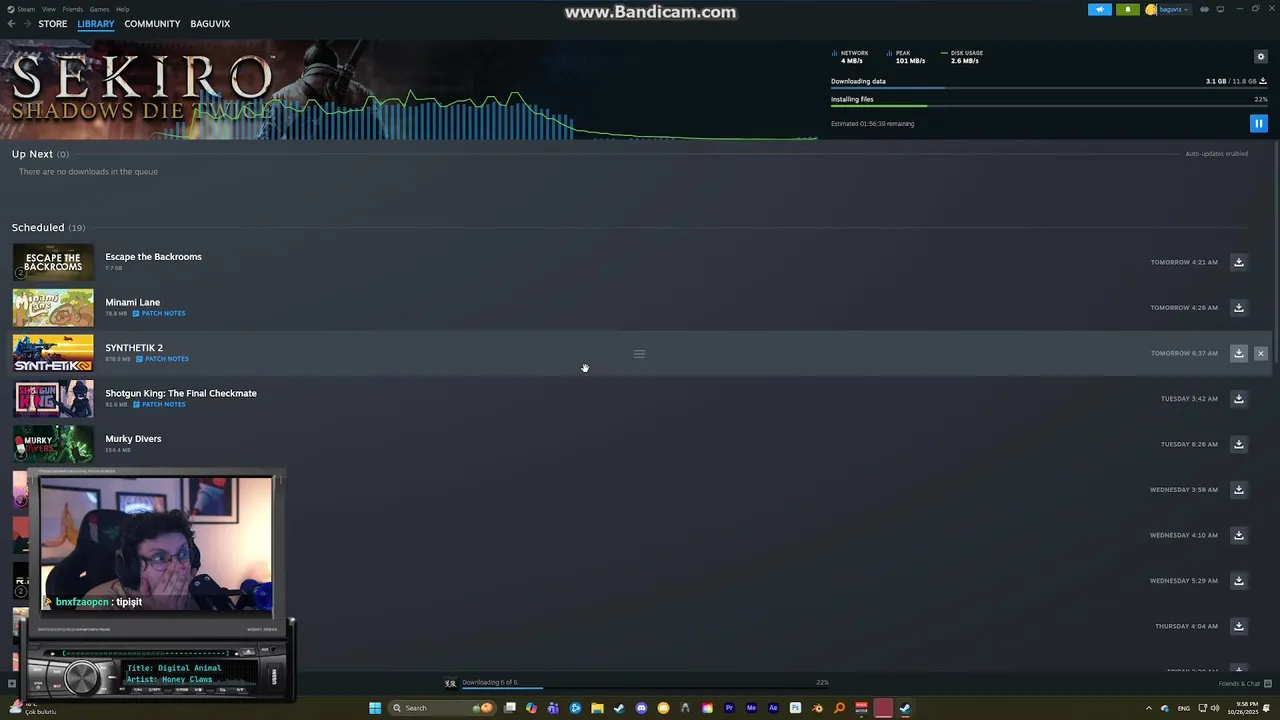Screen dimensions: 1280x720
Task: Open SYNTHETIK 2 patch notes link
Action: point(162,359)
